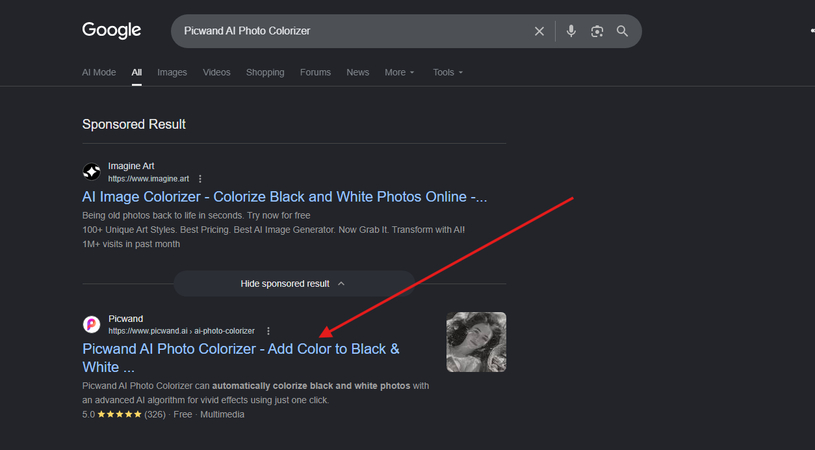
Task: Select the All tab
Action: point(136,72)
